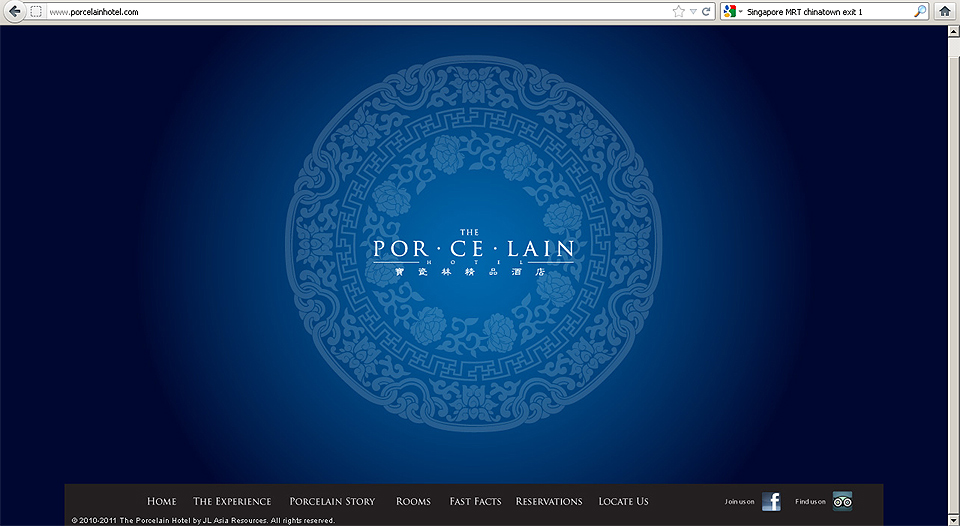Go to Reservations
The height and width of the screenshot is (526, 960).
tap(549, 502)
